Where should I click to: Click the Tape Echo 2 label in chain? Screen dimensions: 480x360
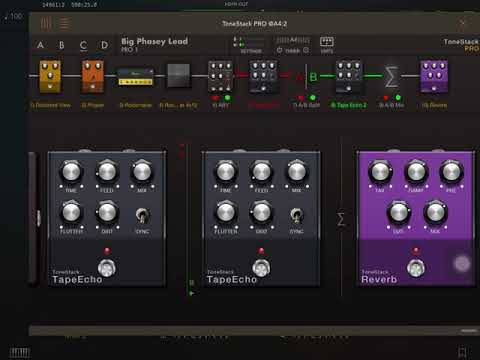point(348,105)
